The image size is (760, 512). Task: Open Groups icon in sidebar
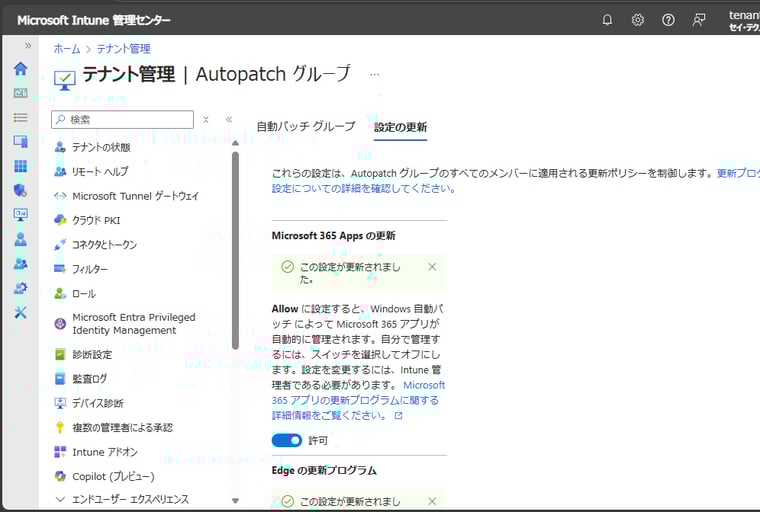coord(20,264)
